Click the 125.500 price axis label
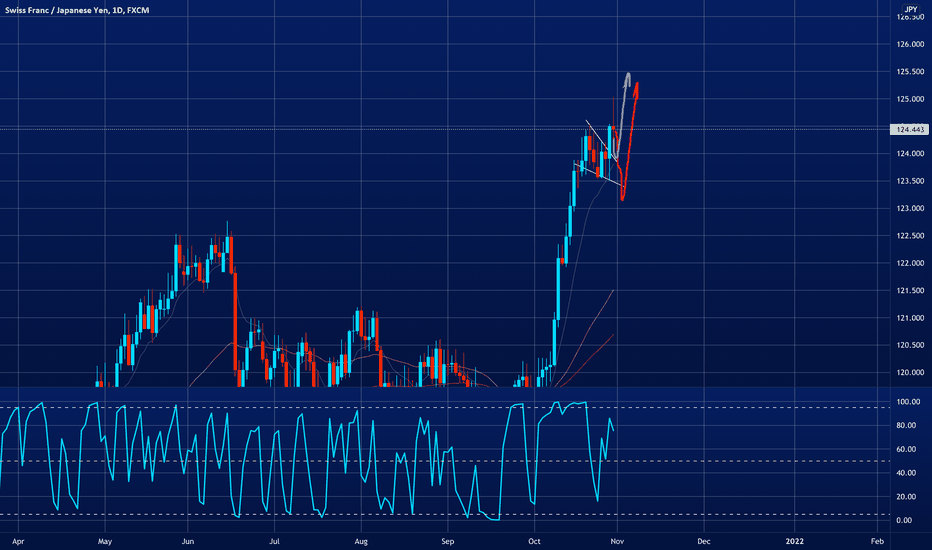This screenshot has width=932, height=550. 910,72
